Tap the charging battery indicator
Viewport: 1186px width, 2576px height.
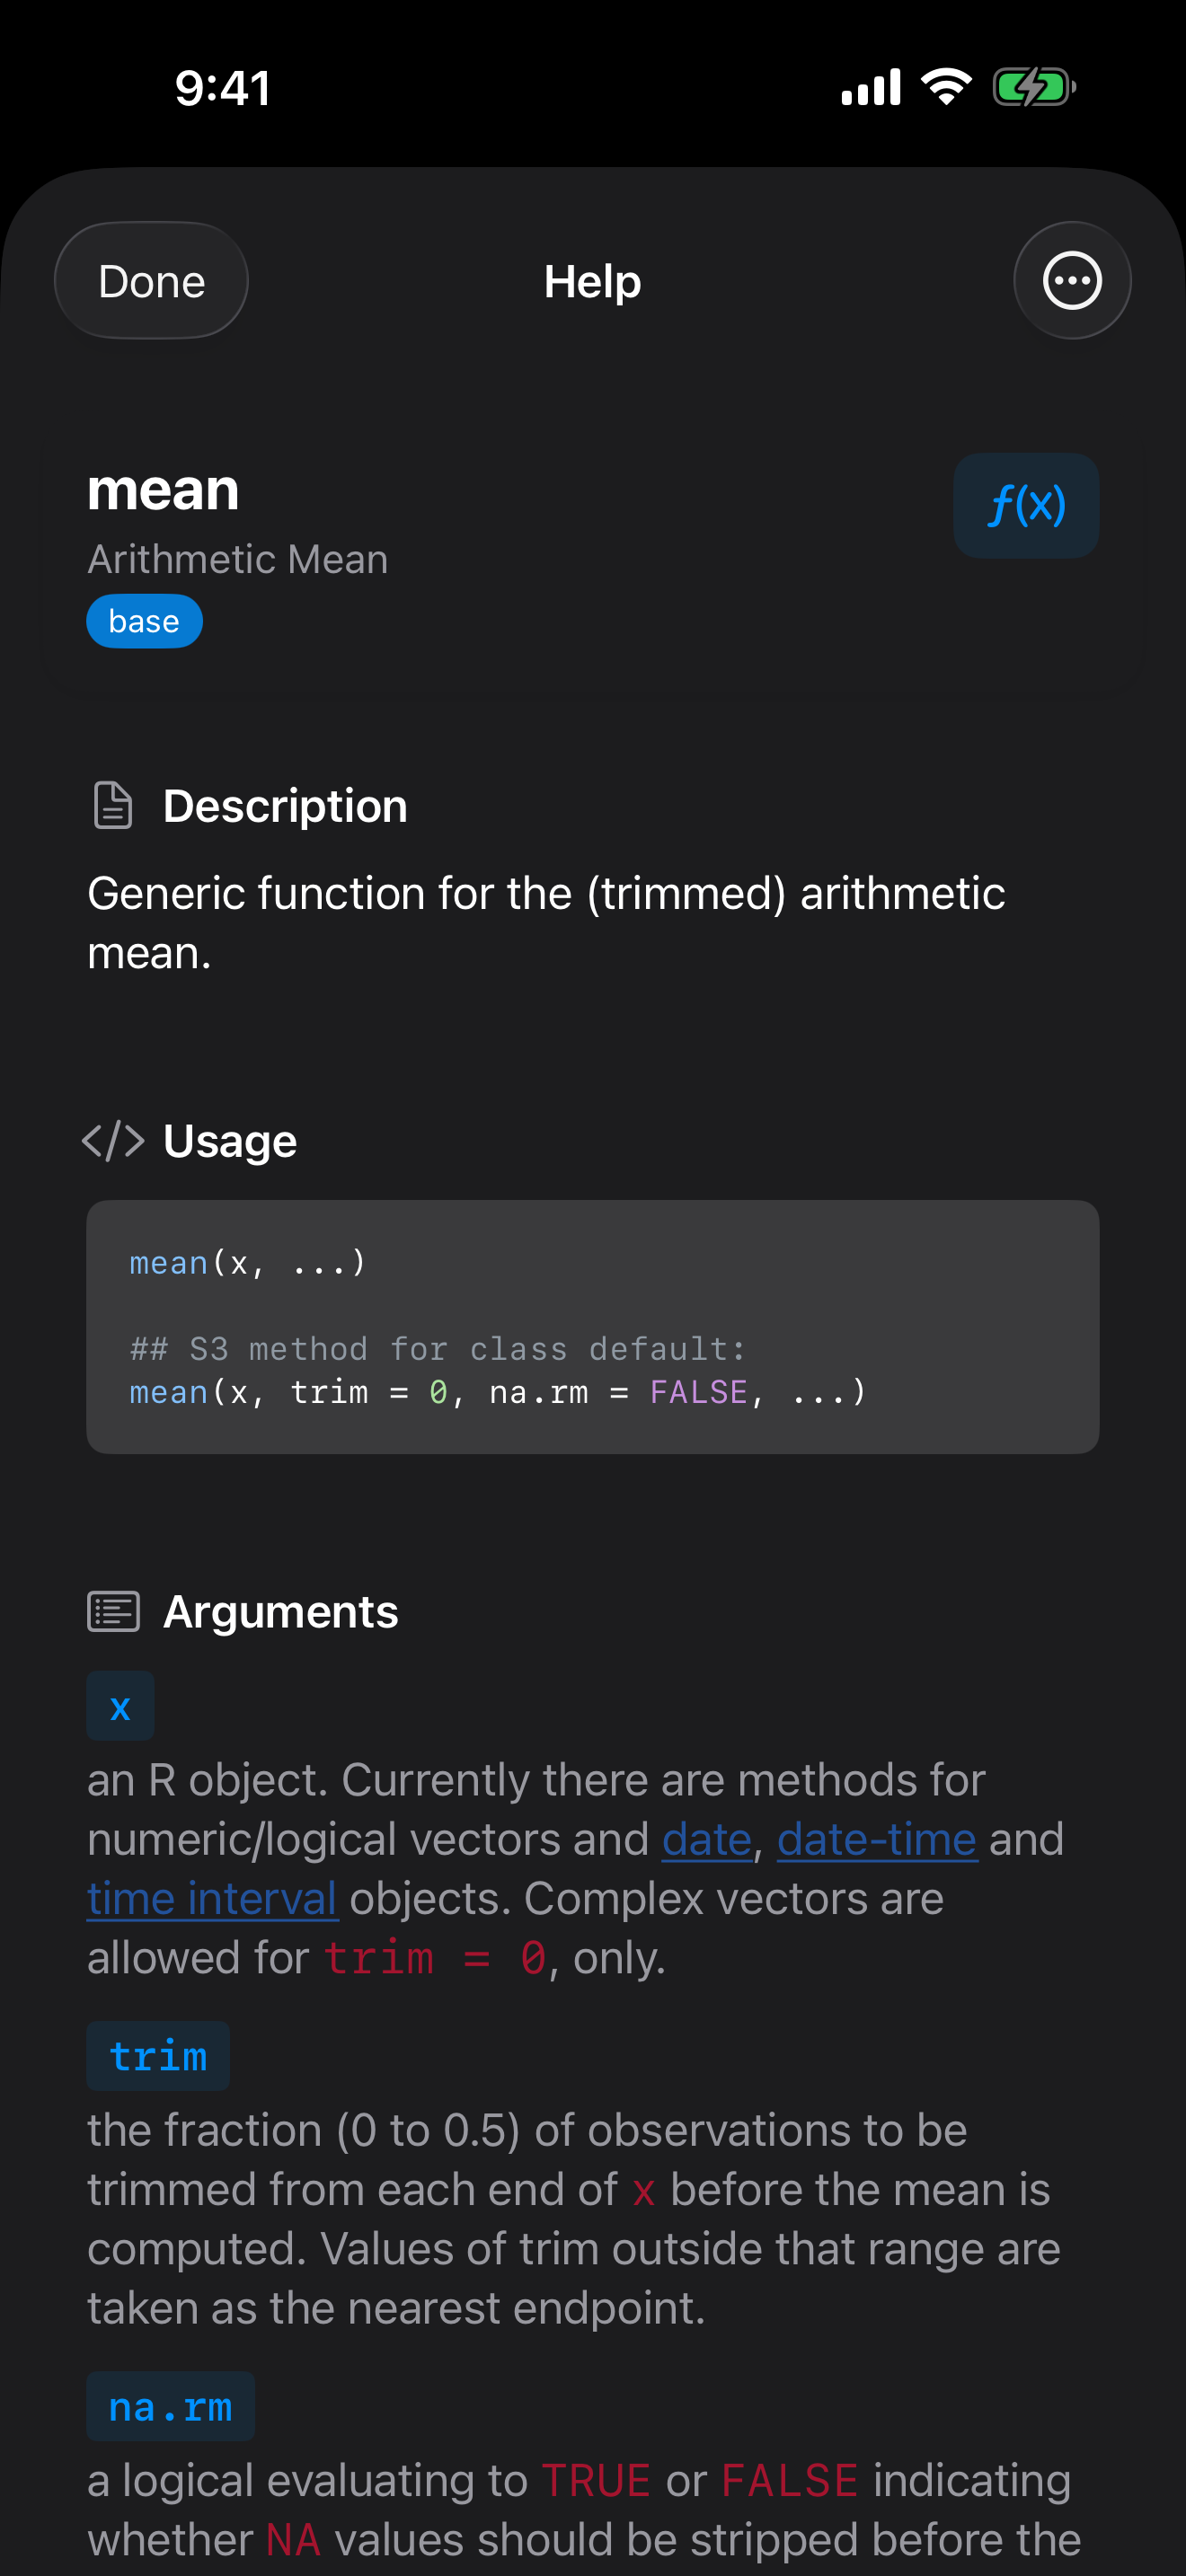click(x=1034, y=87)
